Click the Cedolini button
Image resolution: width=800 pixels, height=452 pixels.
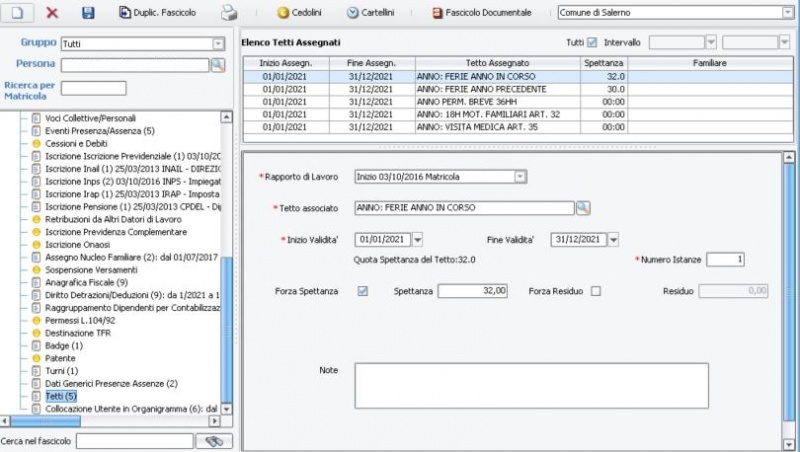tap(299, 13)
